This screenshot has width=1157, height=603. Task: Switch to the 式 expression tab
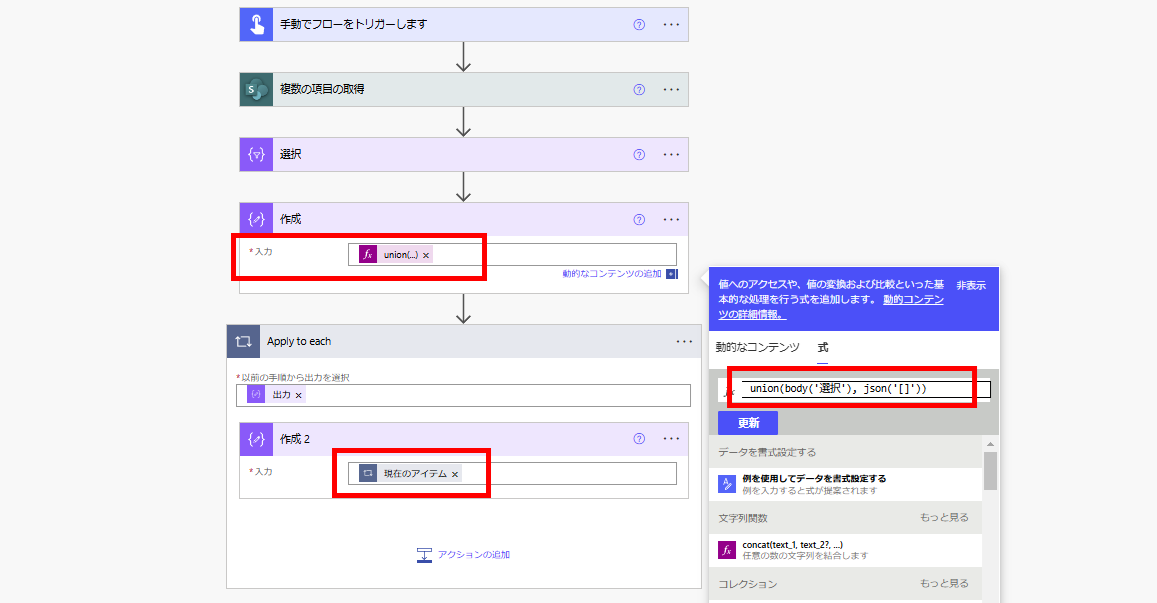coord(823,348)
